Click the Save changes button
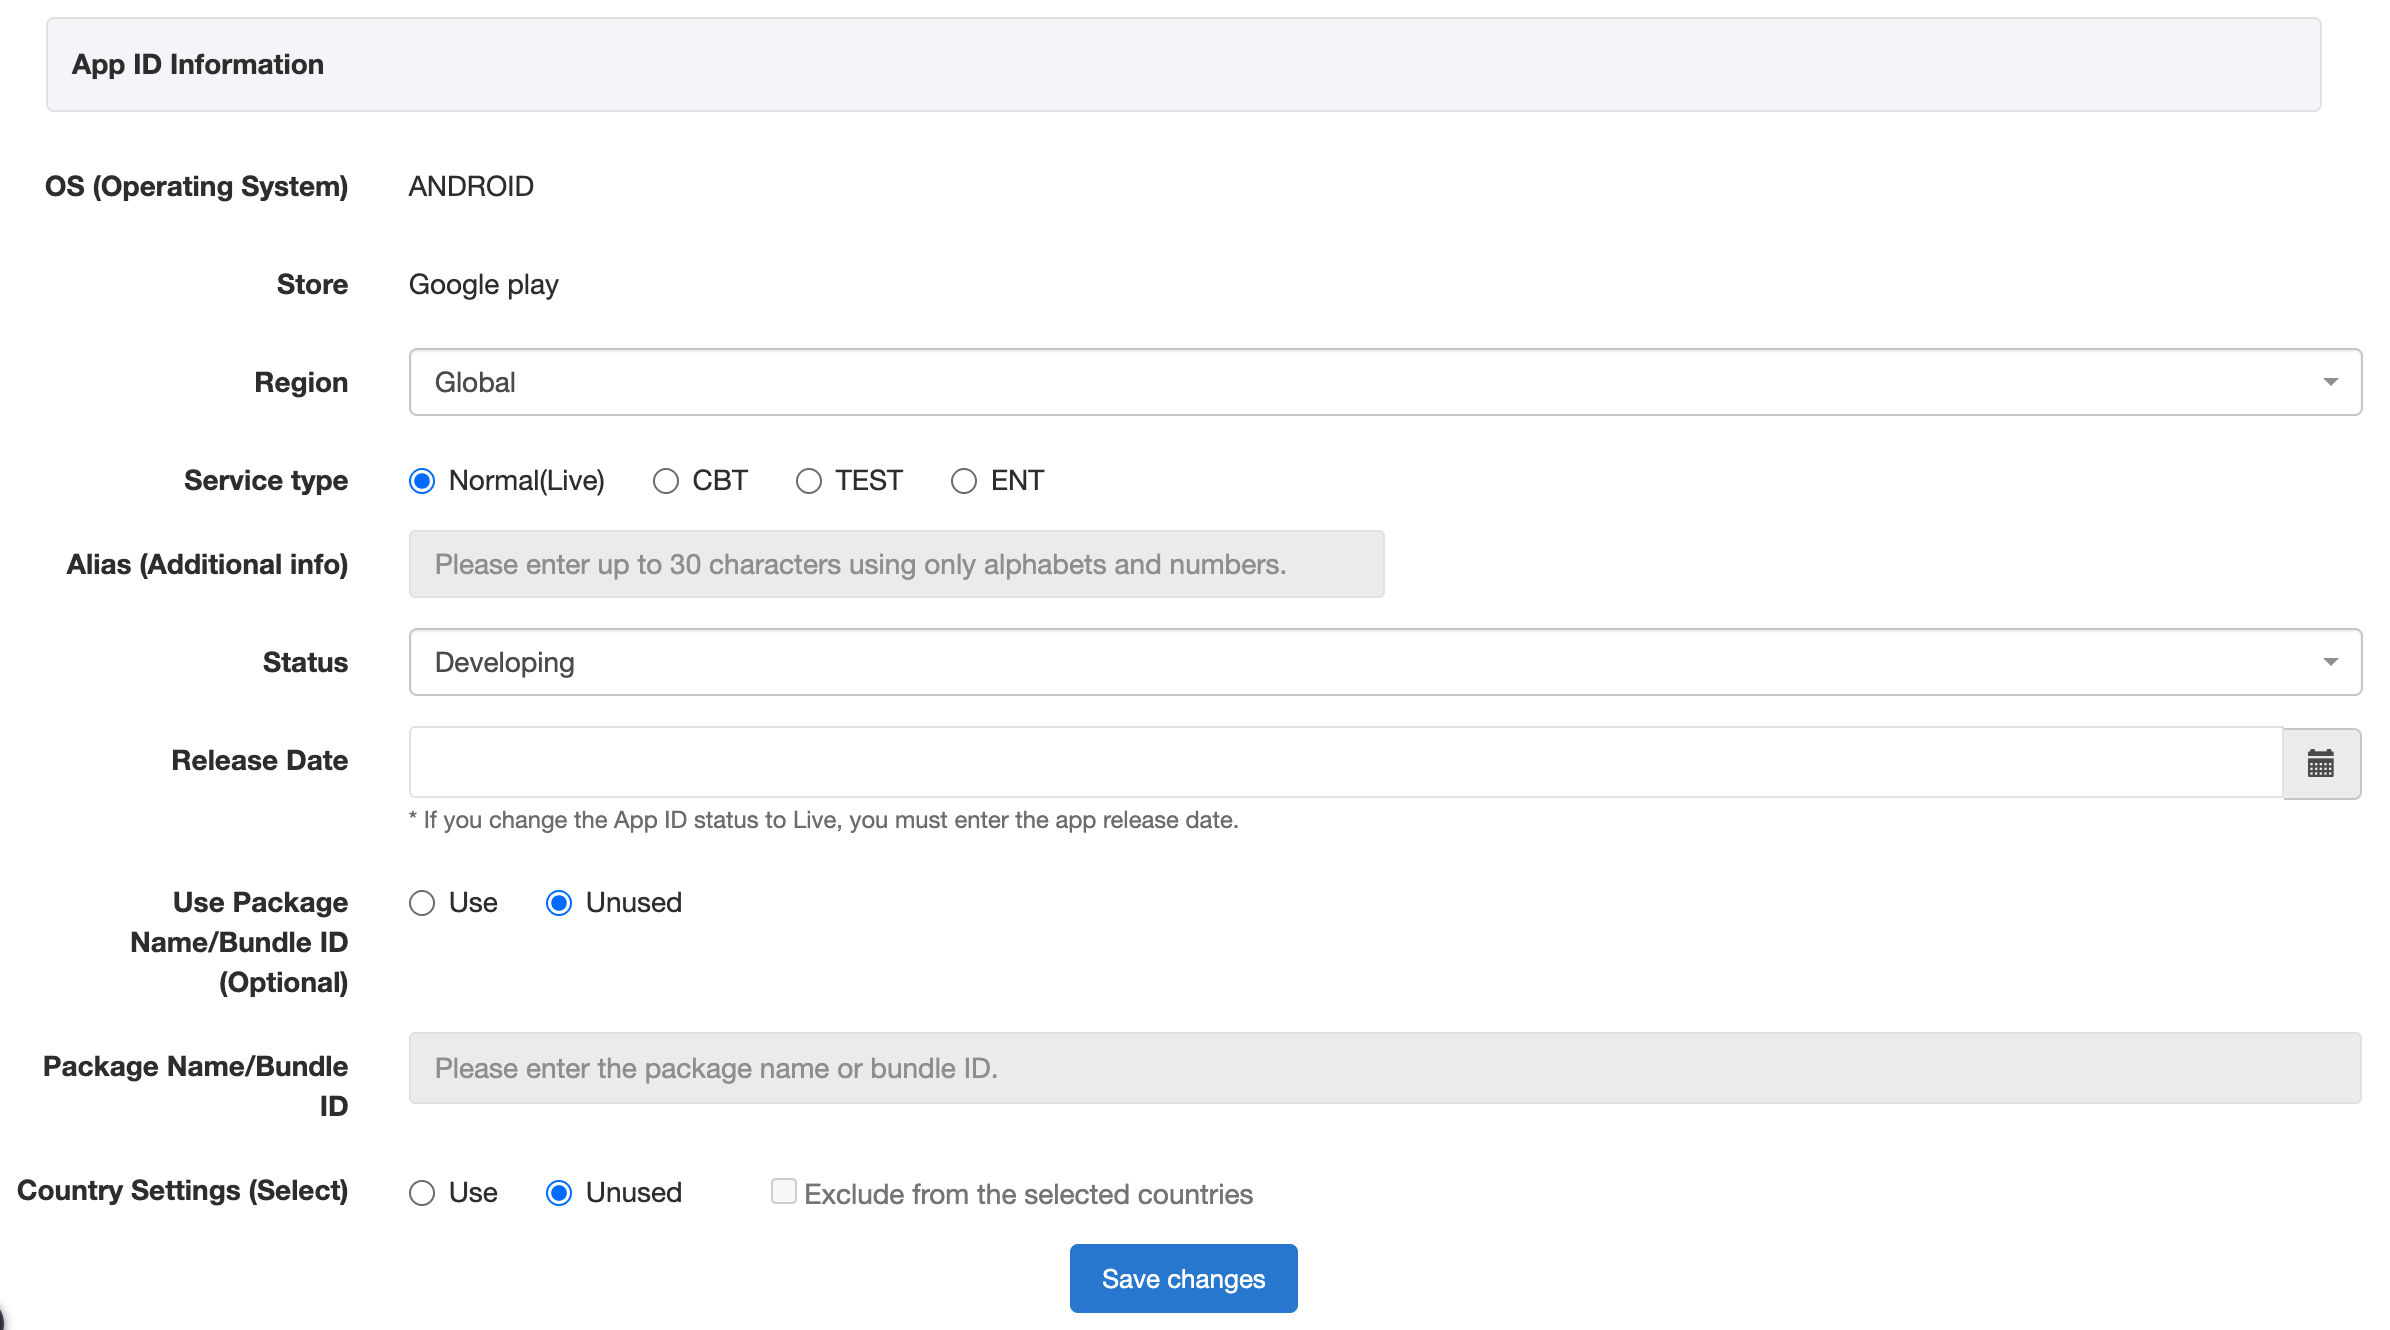 click(1183, 1278)
